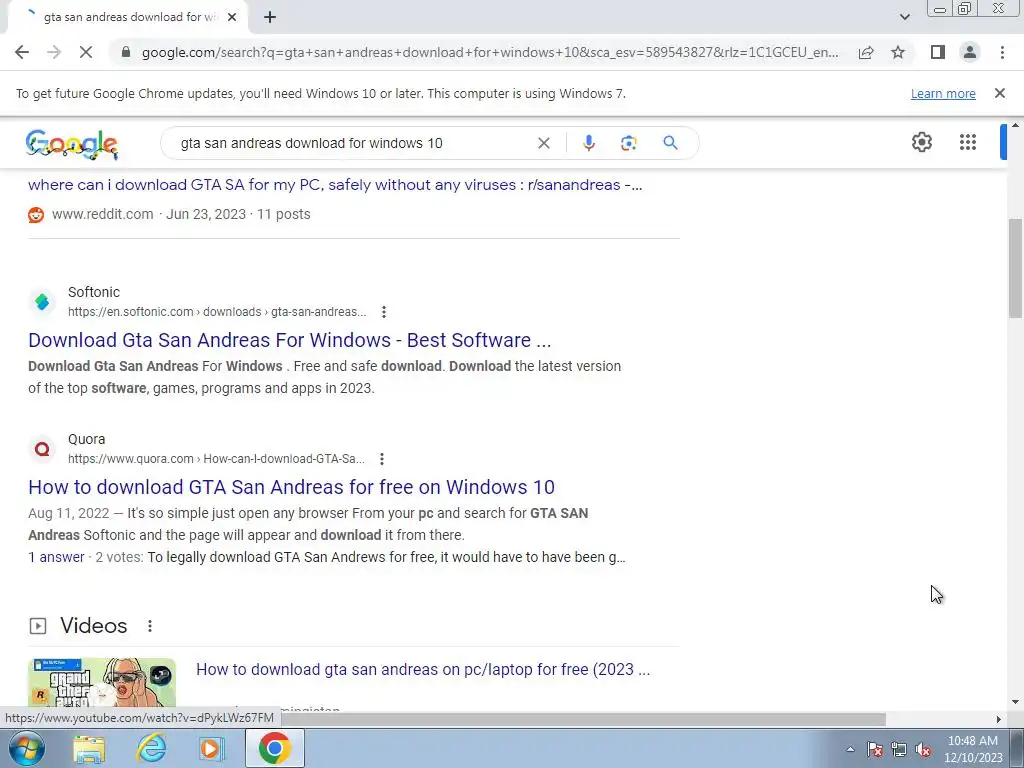Click scroll right arrow on horizontal scrollbar
The image size is (1024, 768).
pyautogui.click(x=999, y=719)
